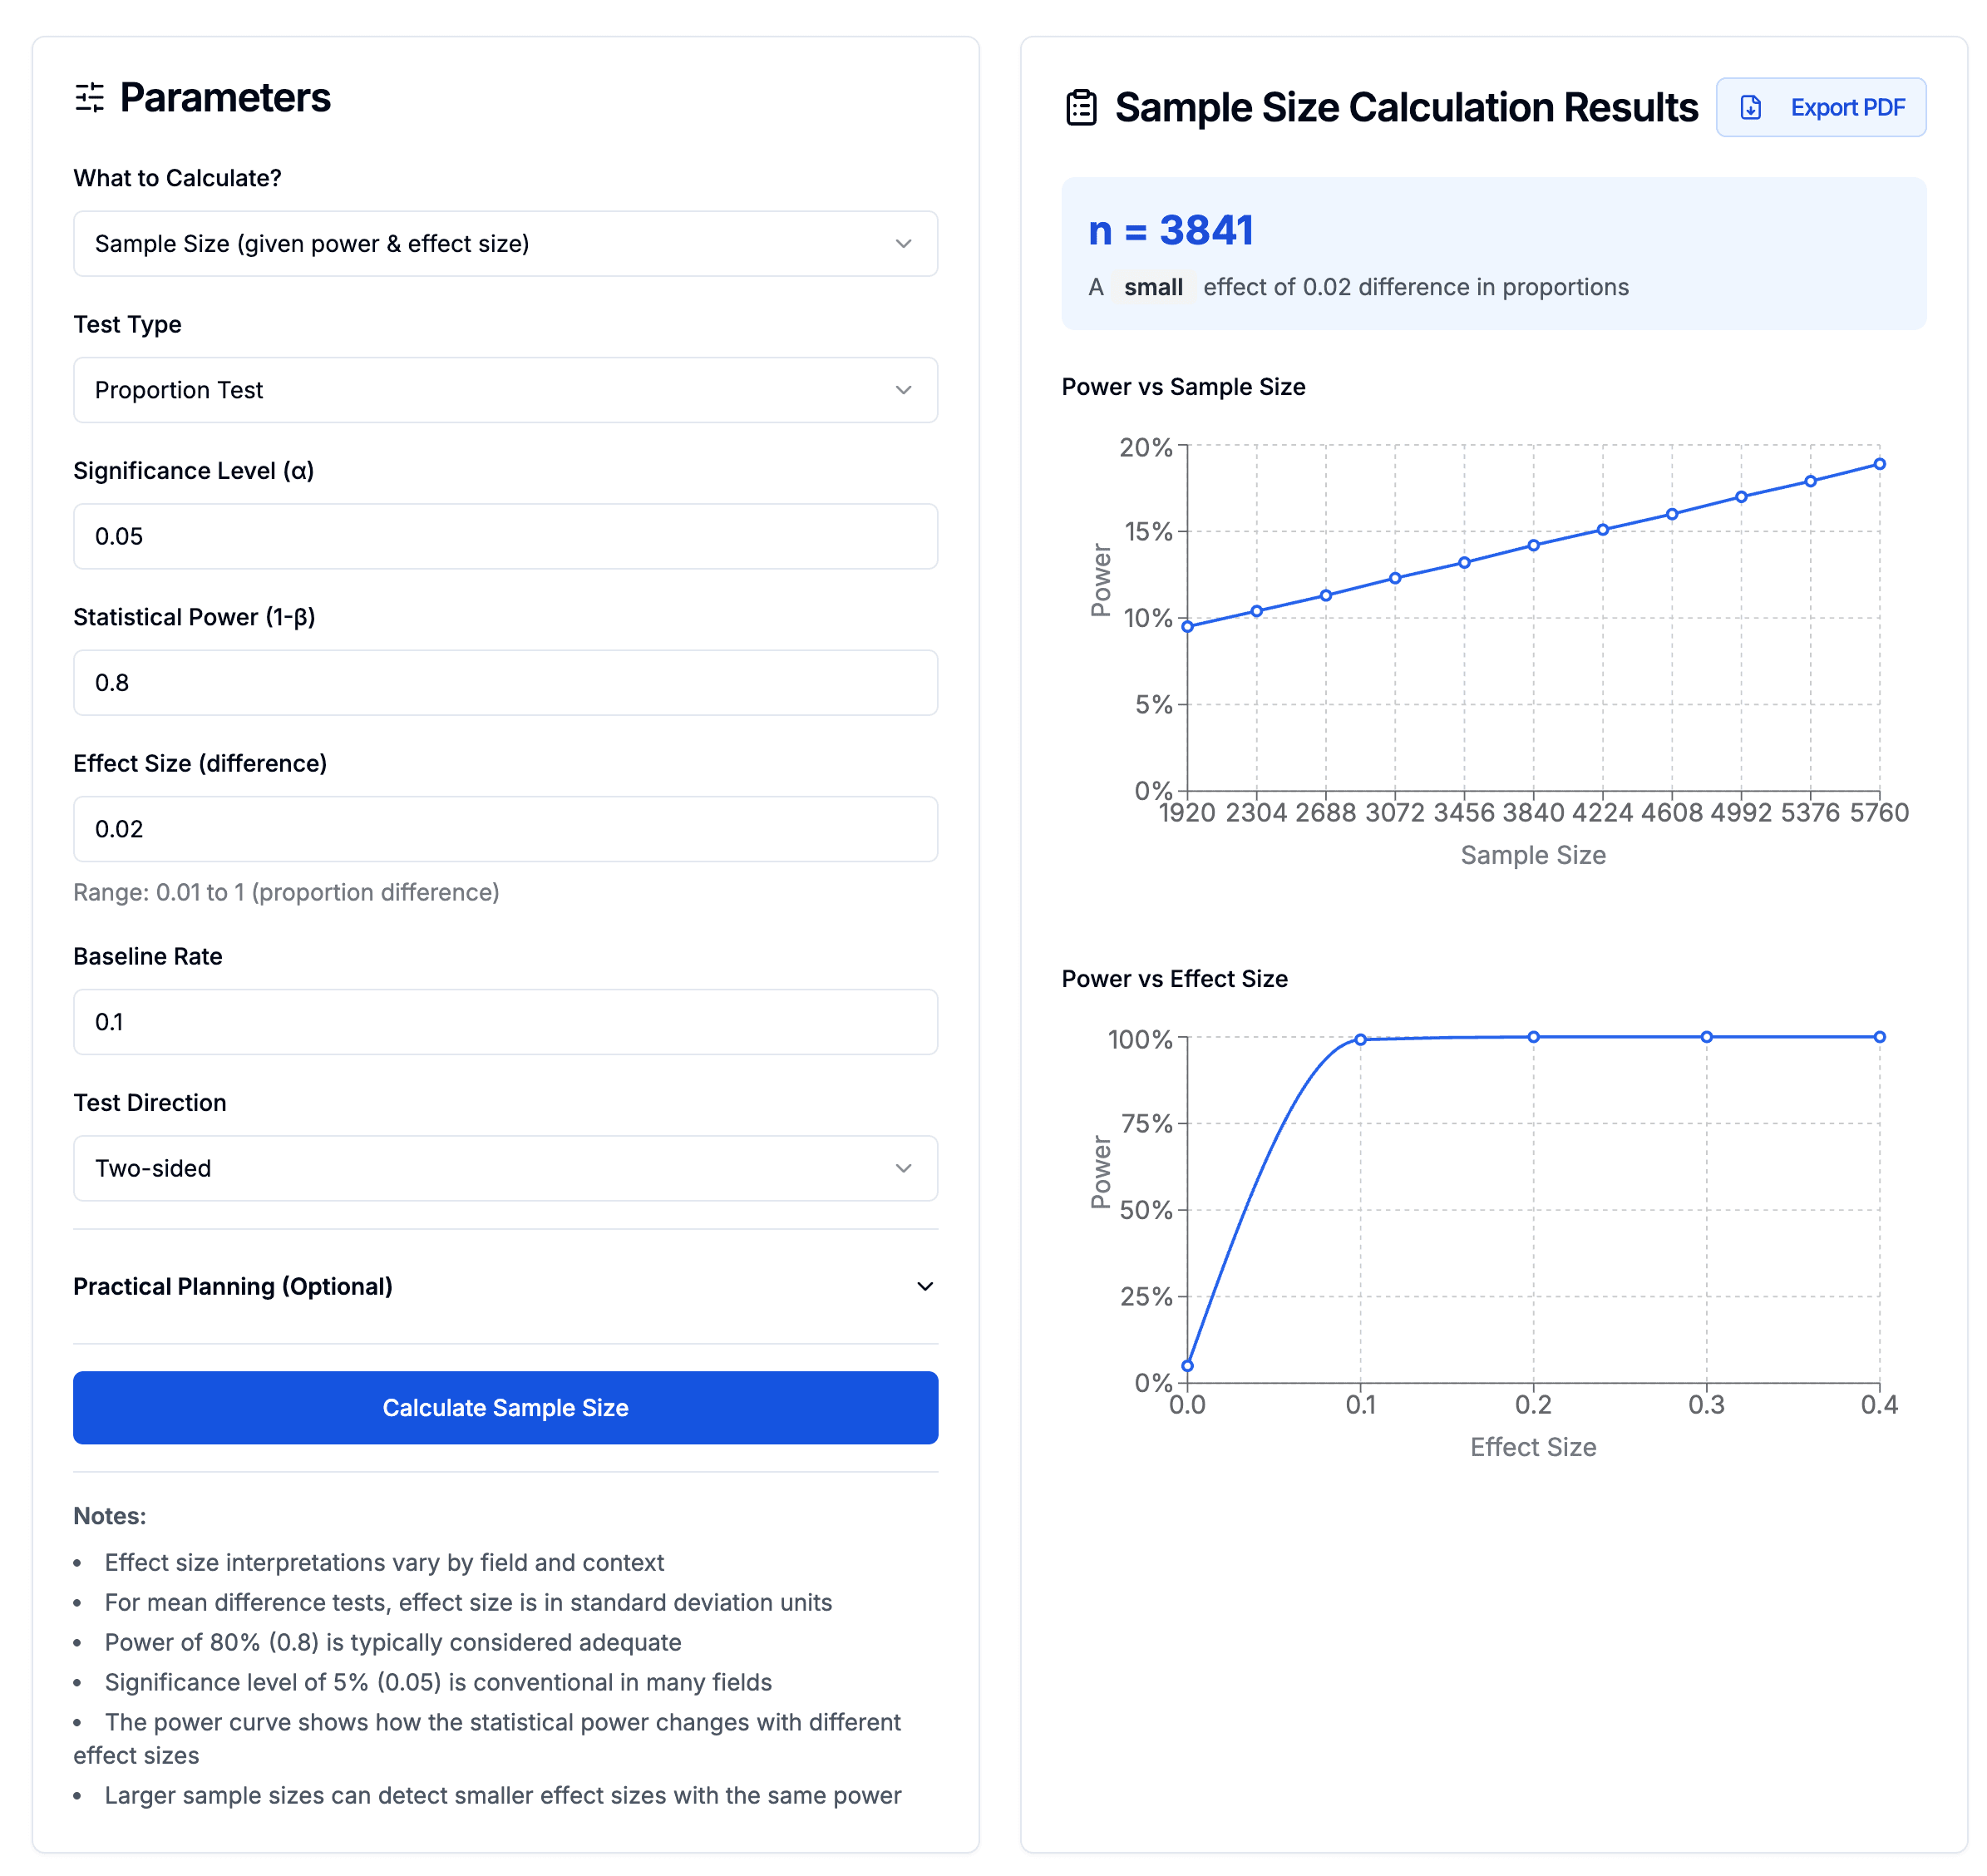The height and width of the screenshot is (1876, 1987).
Task: Click the Effect Size difference field
Action: tap(505, 829)
